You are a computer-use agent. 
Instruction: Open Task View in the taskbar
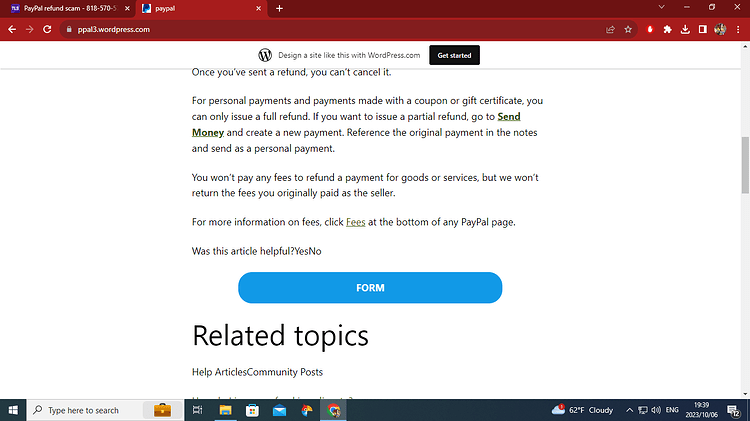pyautogui.click(x=197, y=410)
